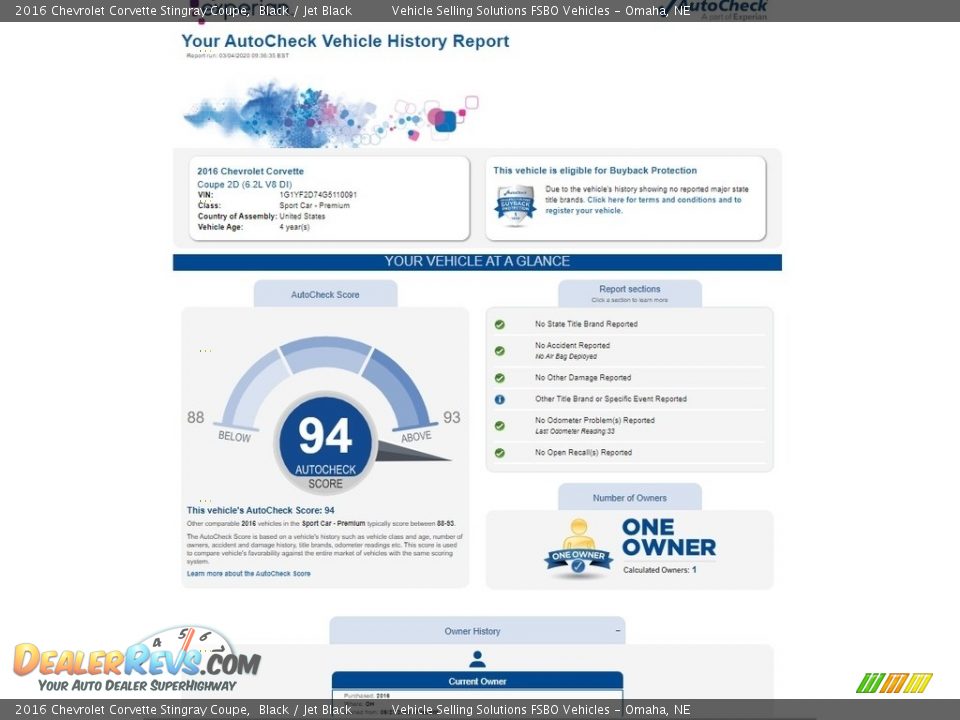Open the AutoCheck Score tab
The width and height of the screenshot is (960, 720).
point(325,294)
